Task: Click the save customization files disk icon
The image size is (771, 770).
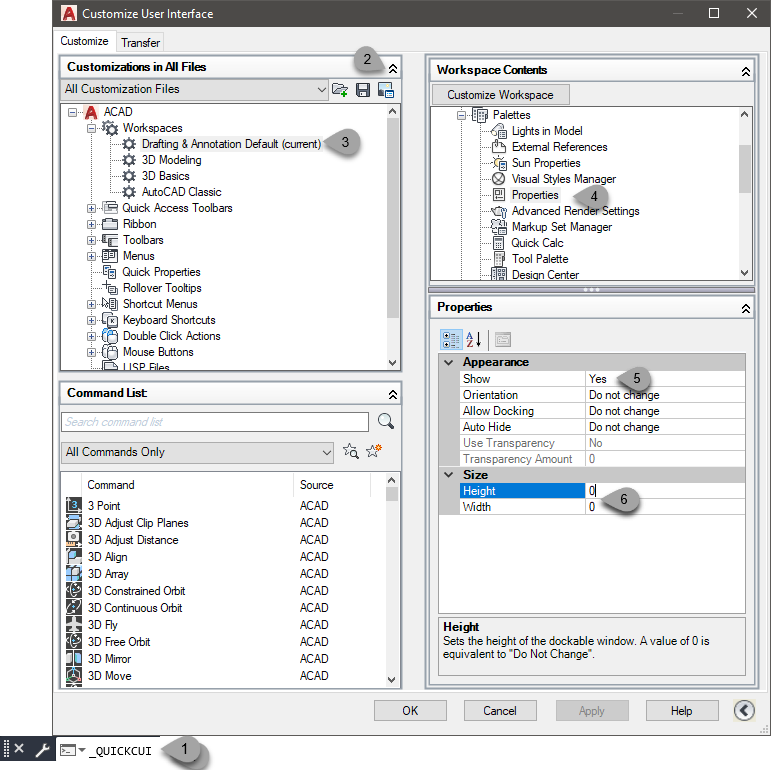Action: [363, 90]
